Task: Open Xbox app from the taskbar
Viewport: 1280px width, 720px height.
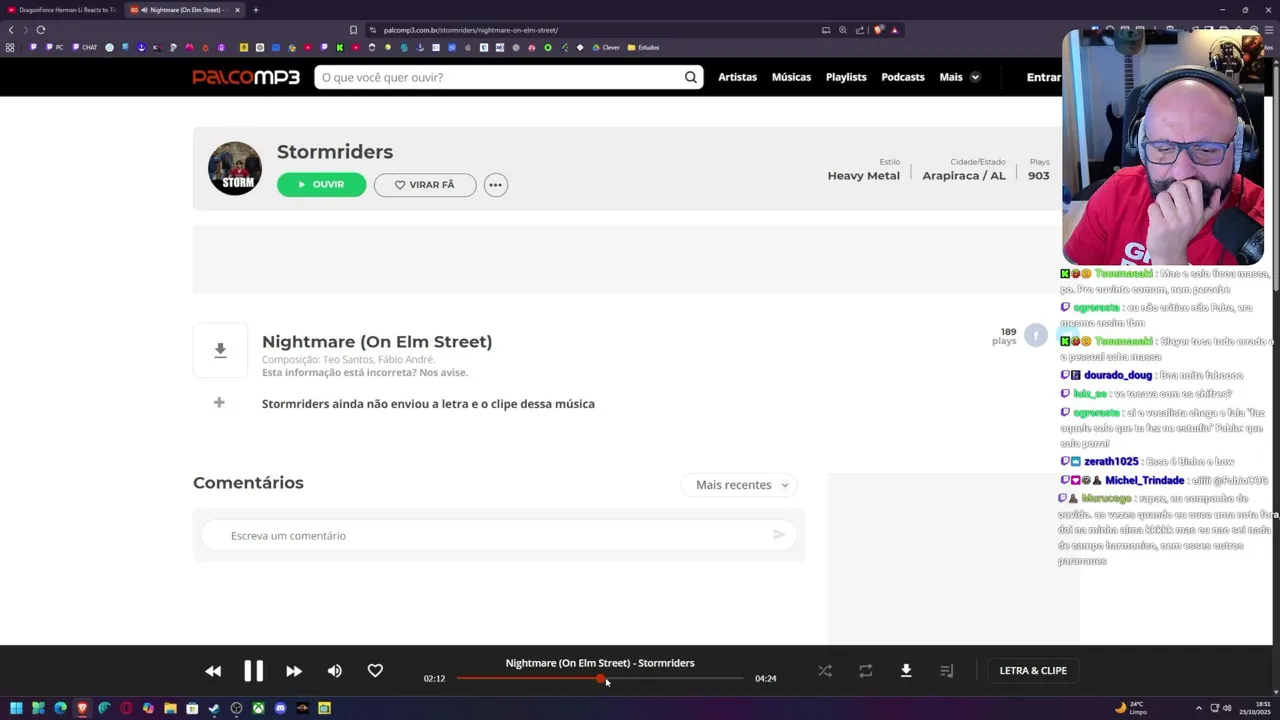Action: coord(258,708)
